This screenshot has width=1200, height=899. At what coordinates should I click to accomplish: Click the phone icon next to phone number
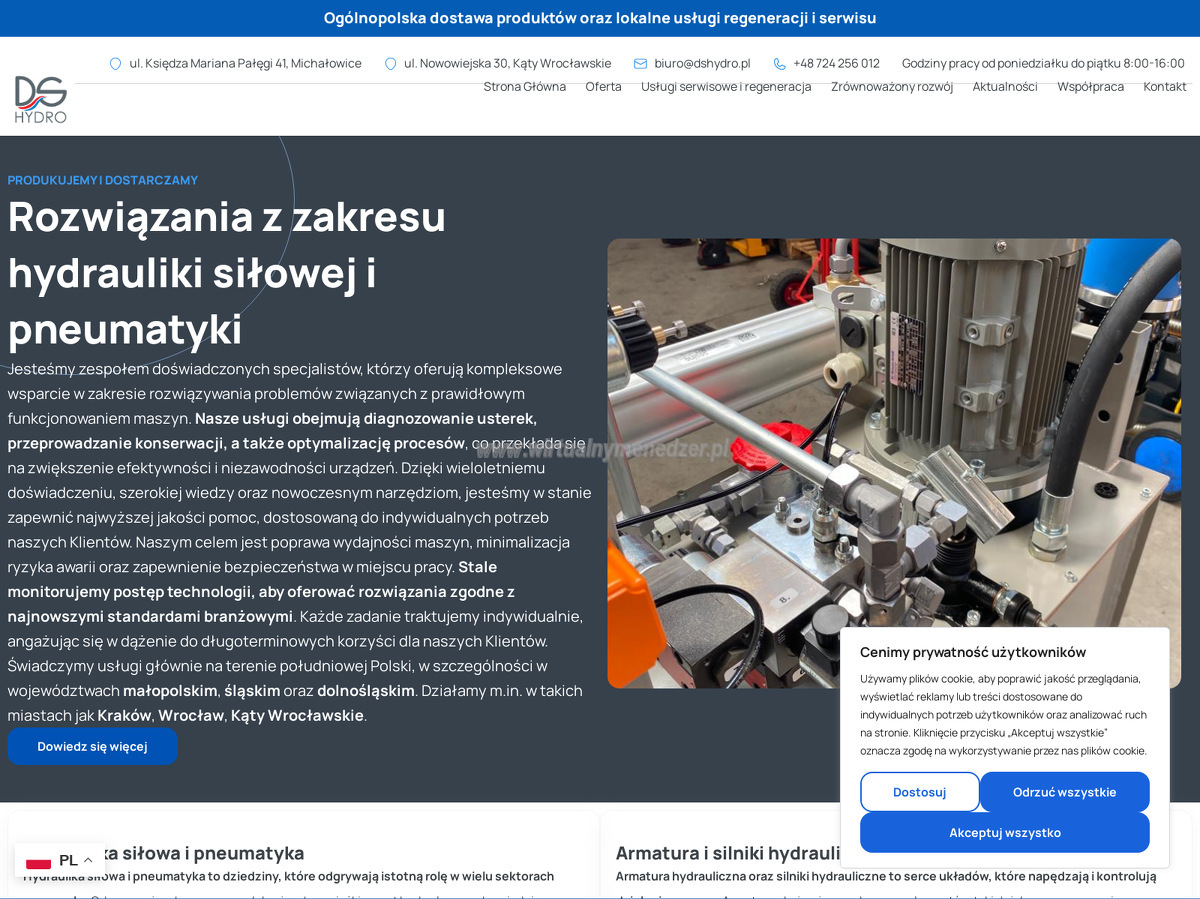[779, 63]
